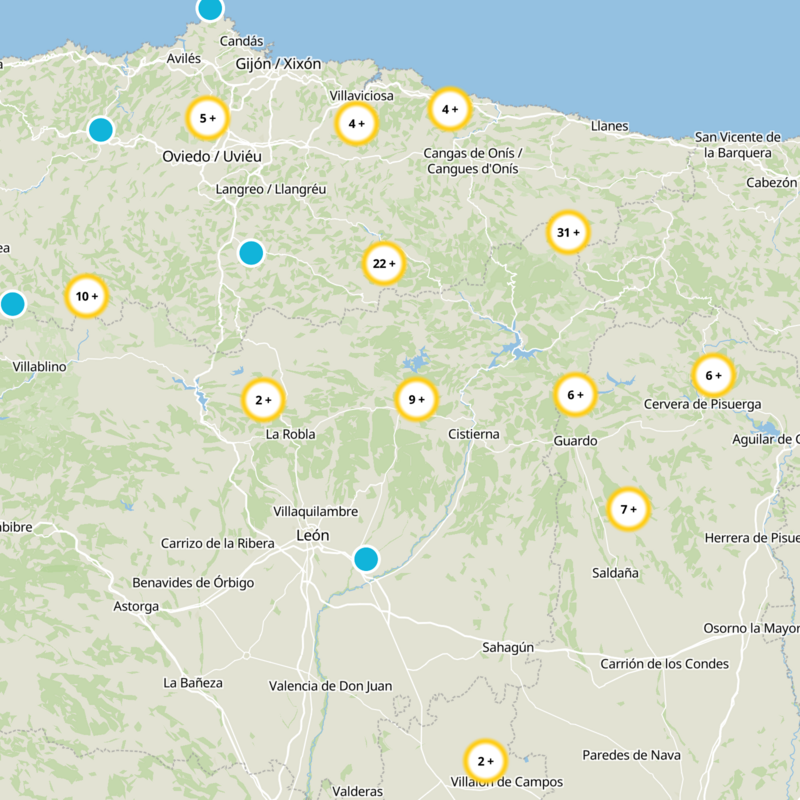This screenshot has width=800, height=800.
Task: Open the 31+ cluster marker
Action: pyautogui.click(x=568, y=232)
